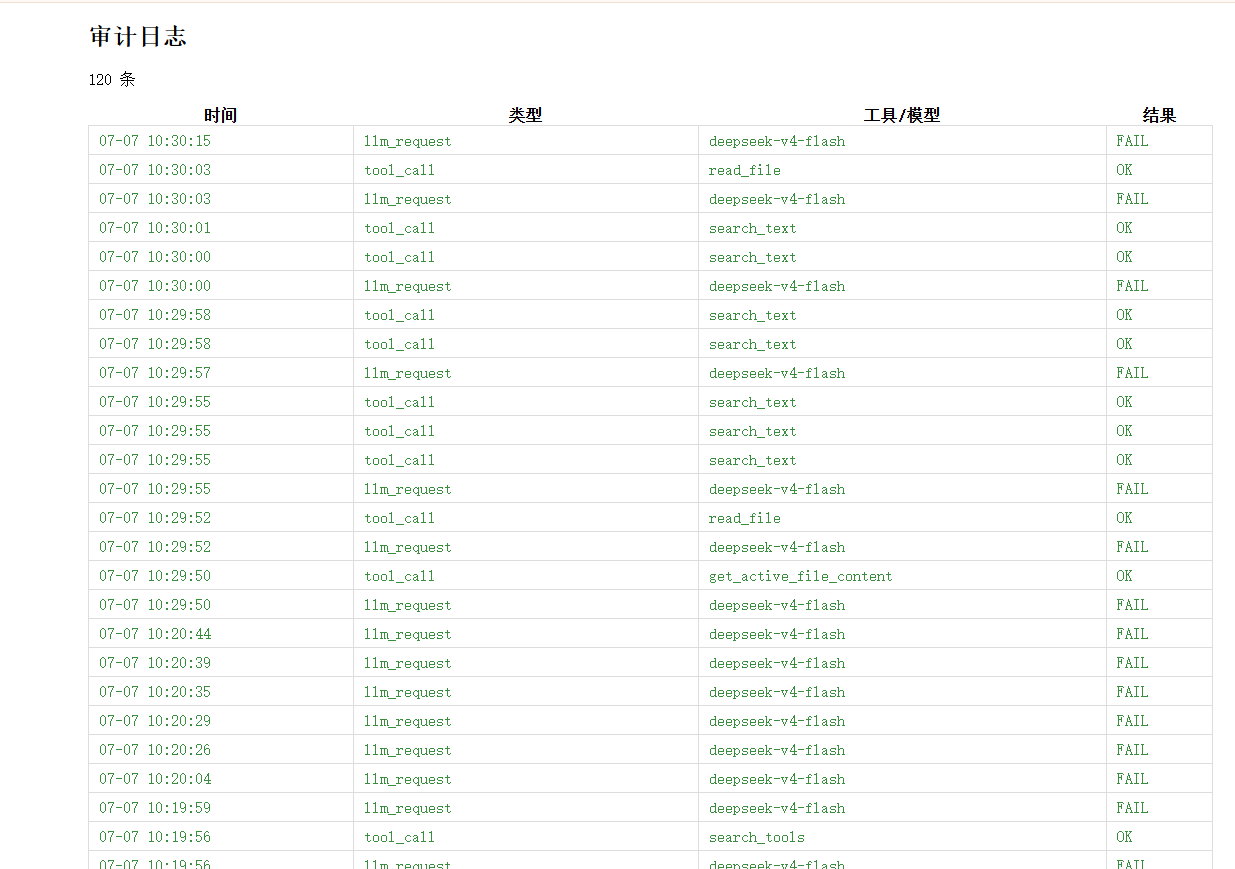1235x869 pixels.
Task: Click llm_request in the 10:30:03 row
Action: pyautogui.click(x=408, y=199)
